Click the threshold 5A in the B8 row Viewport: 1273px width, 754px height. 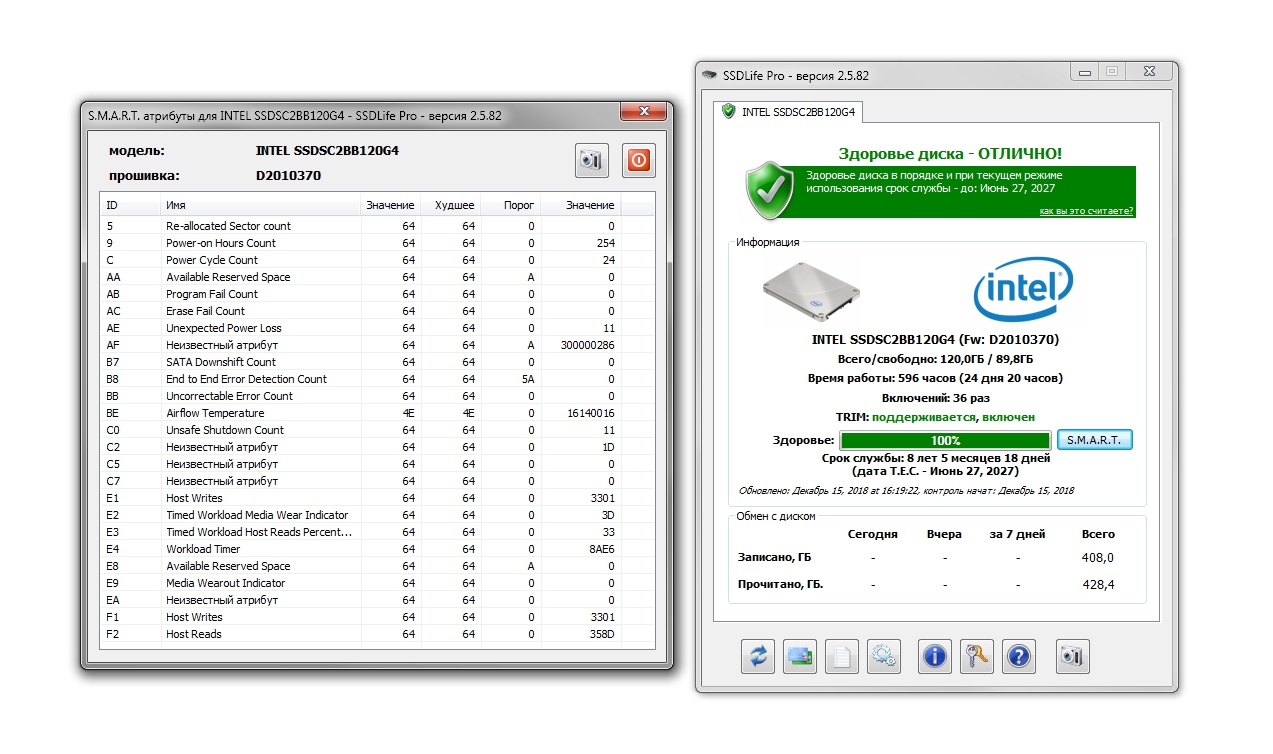coord(528,379)
